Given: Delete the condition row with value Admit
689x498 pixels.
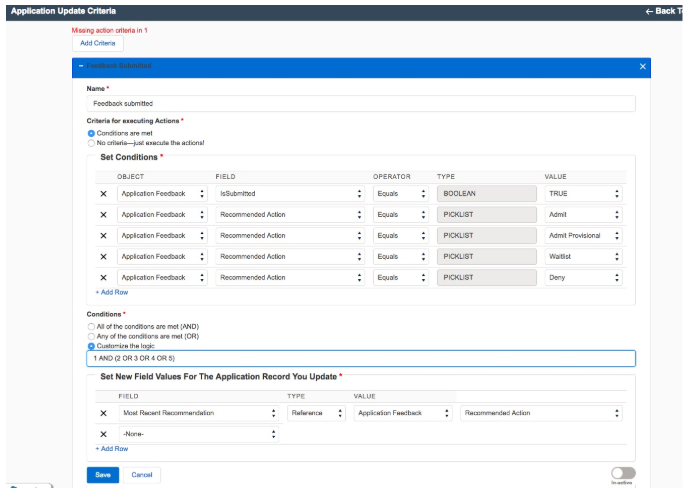Looking at the screenshot, I should click(103, 214).
